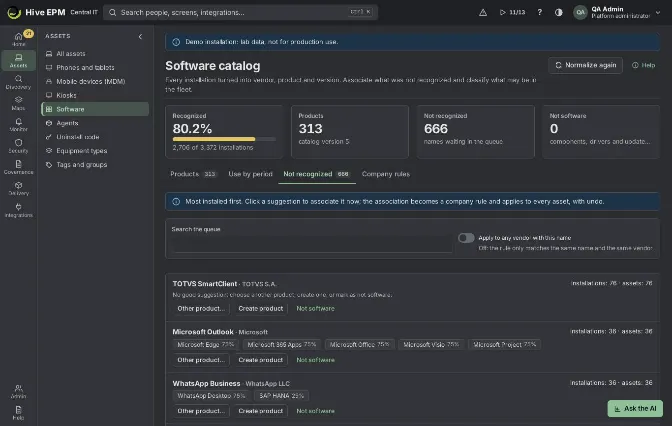The image size is (672, 426).
Task: Click the Recognized progress bar
Action: pos(224,139)
